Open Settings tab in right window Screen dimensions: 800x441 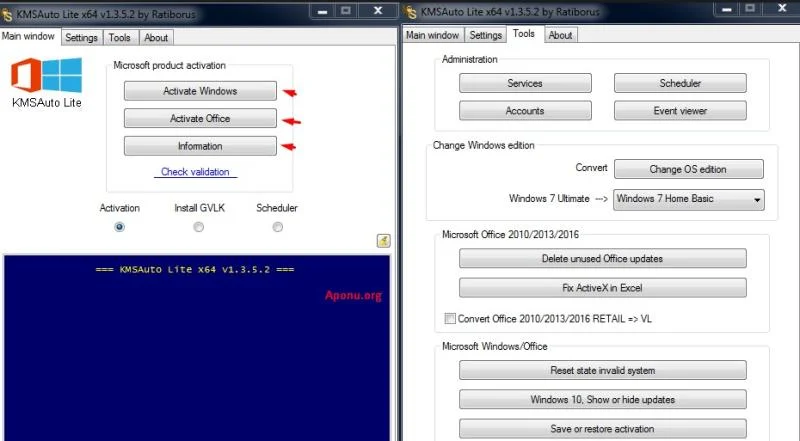485,35
